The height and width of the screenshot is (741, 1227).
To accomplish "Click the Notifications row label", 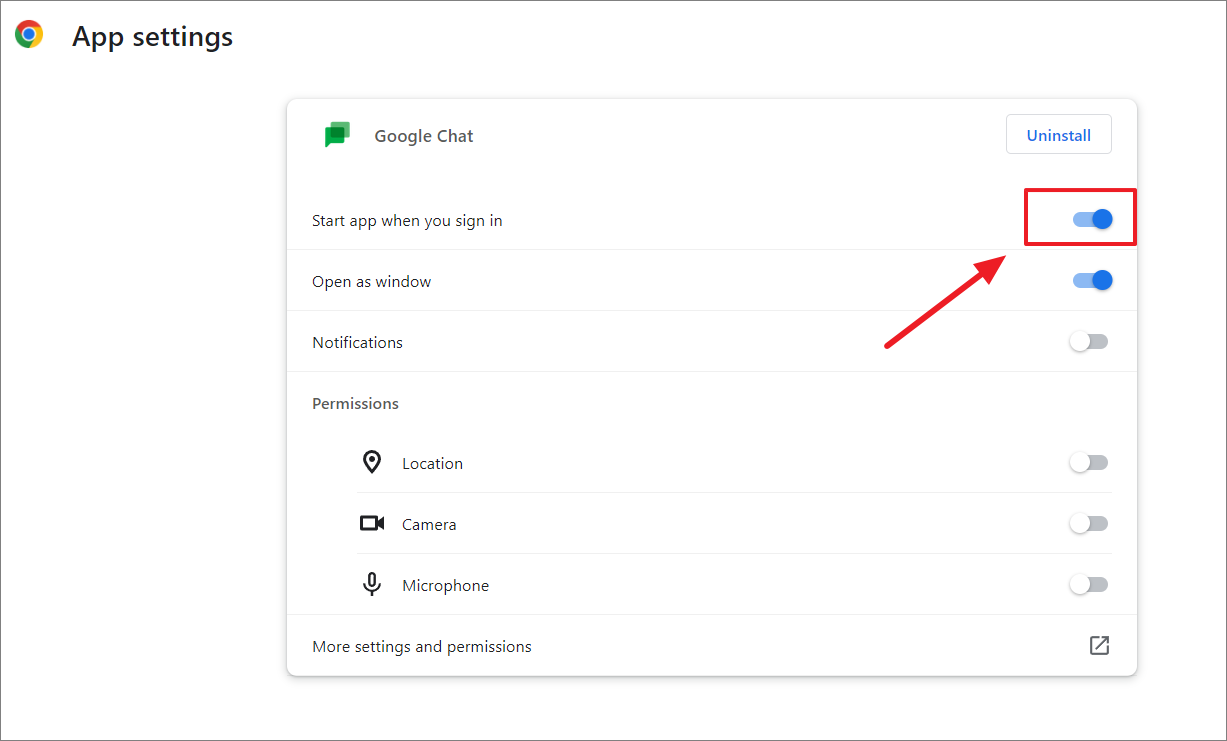I will click(x=357, y=341).
